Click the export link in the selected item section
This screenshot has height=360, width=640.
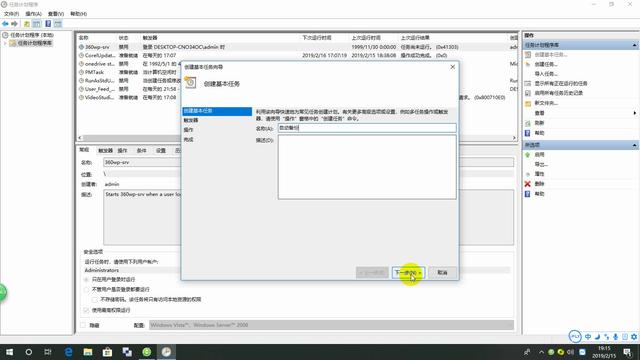point(541,164)
